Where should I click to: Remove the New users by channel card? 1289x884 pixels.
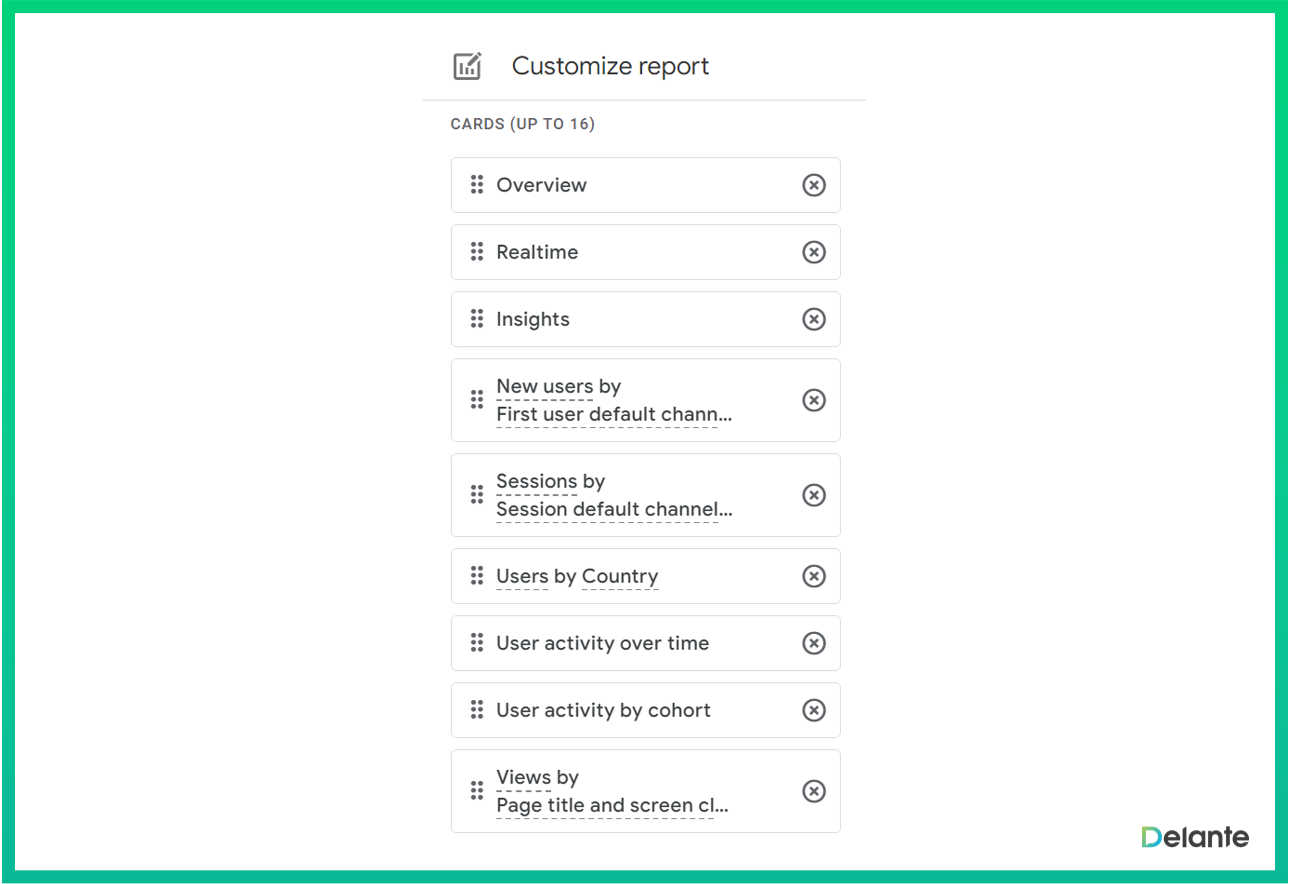[814, 400]
